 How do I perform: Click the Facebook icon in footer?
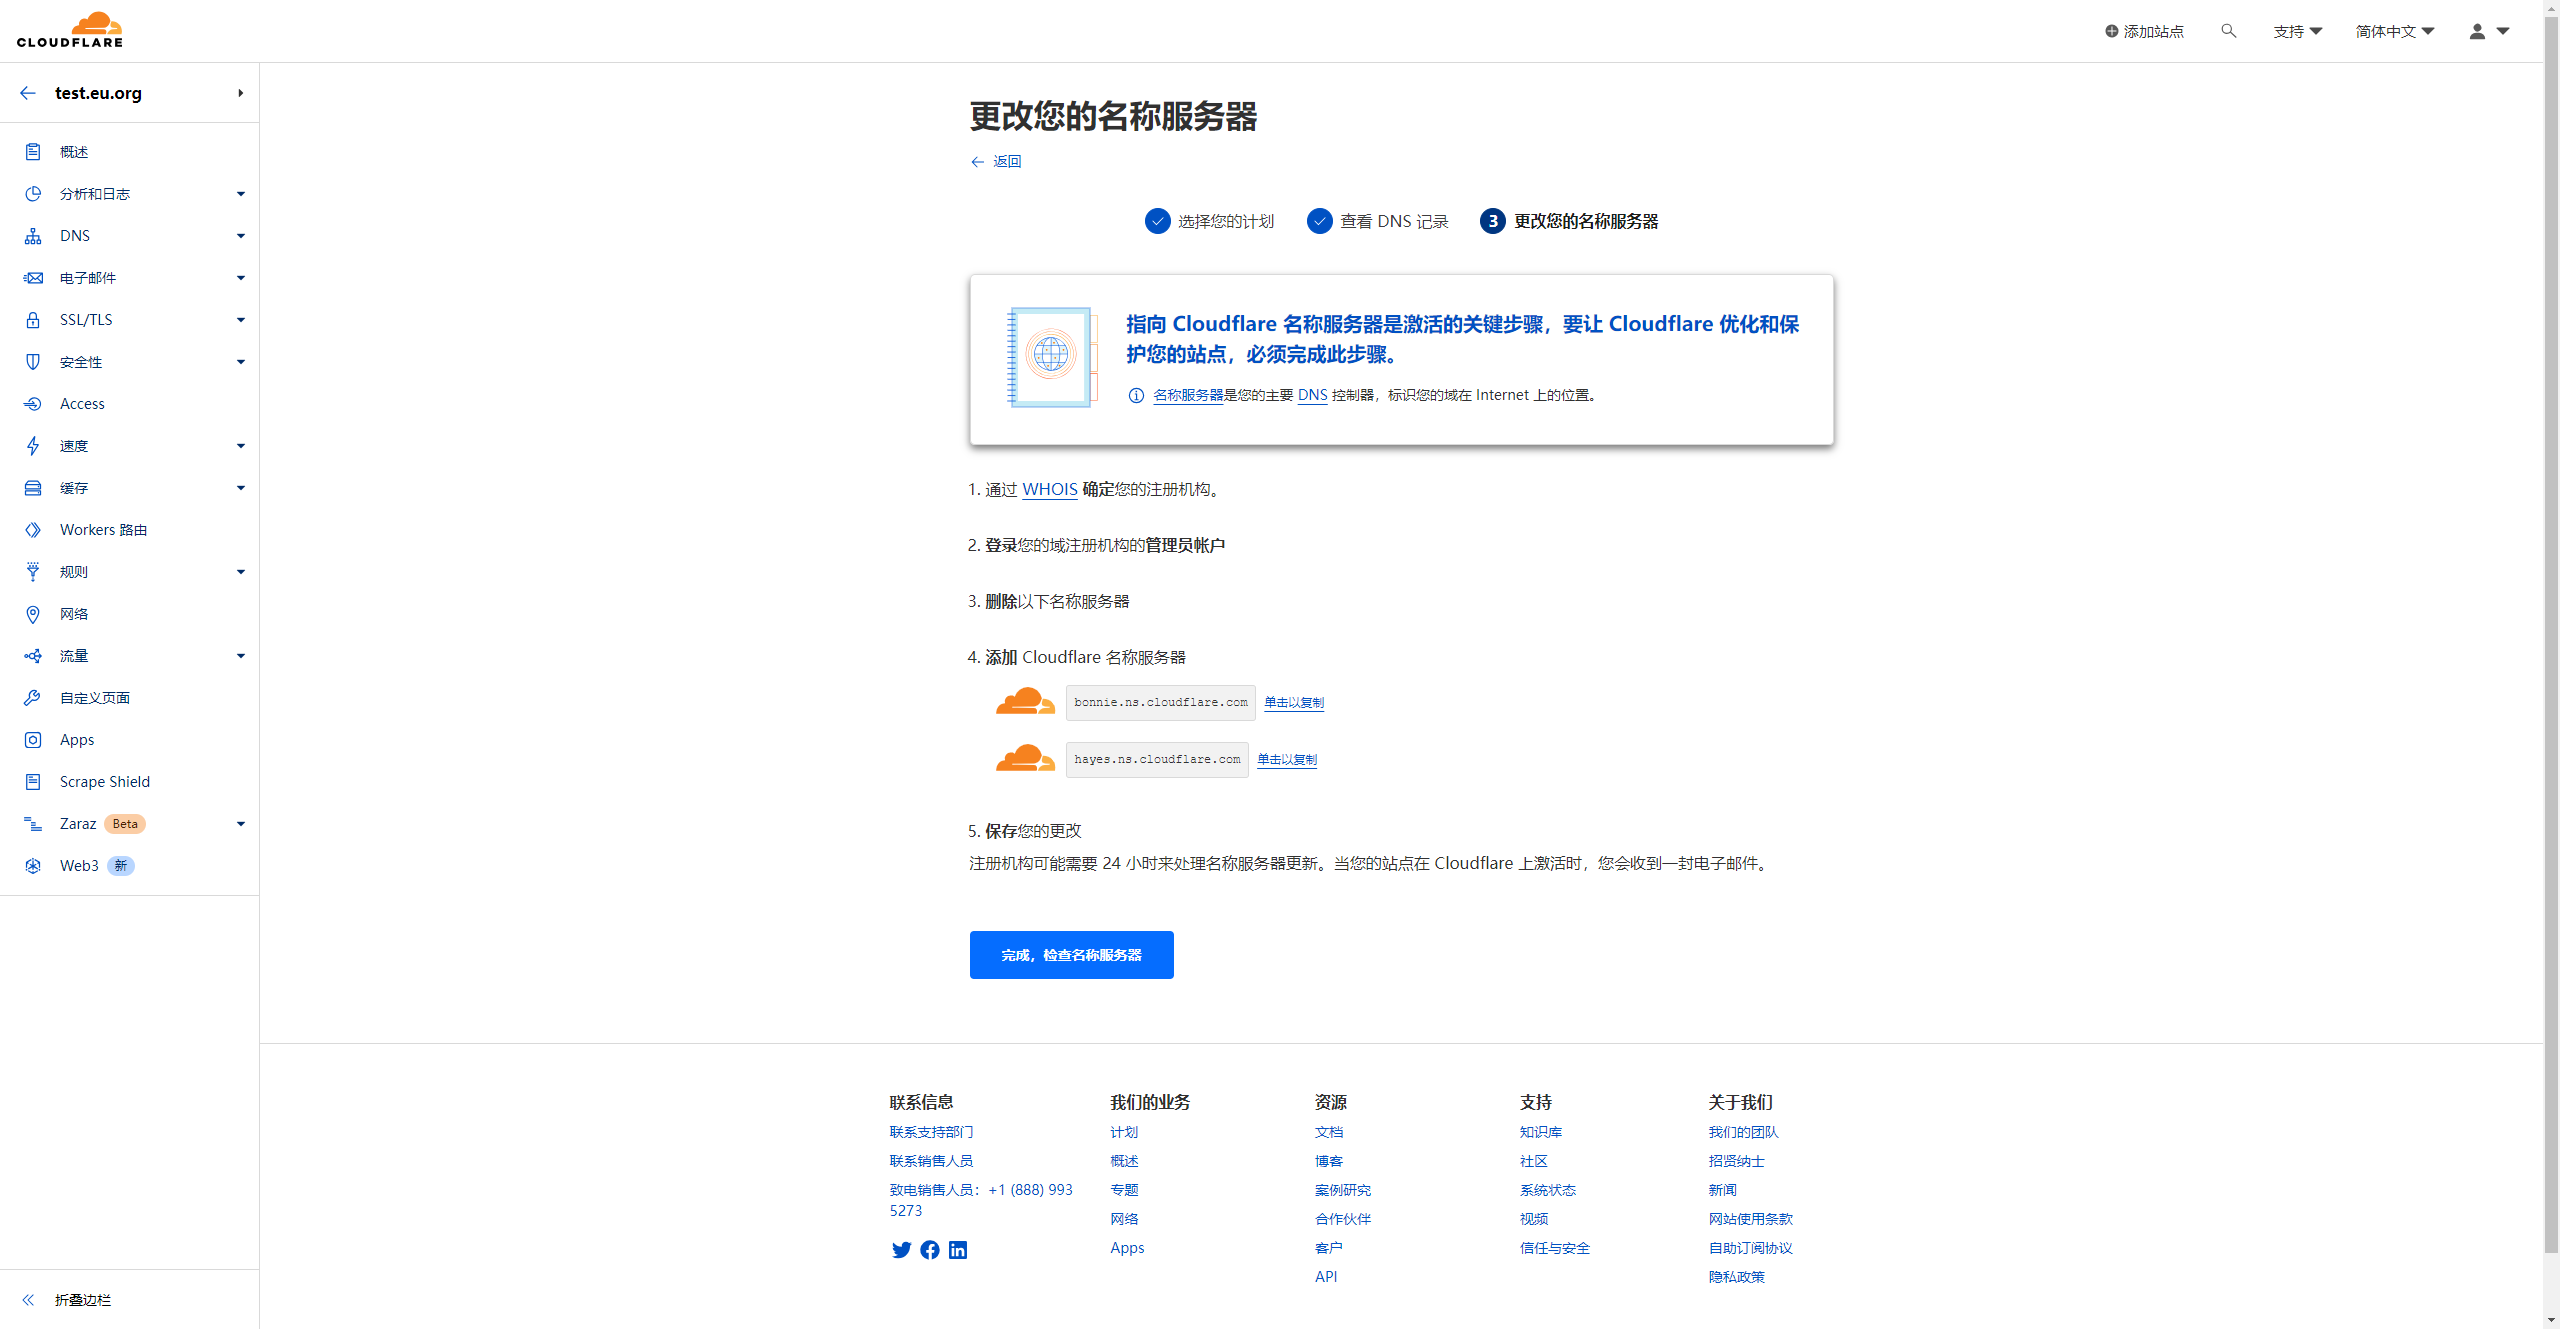click(x=930, y=1250)
